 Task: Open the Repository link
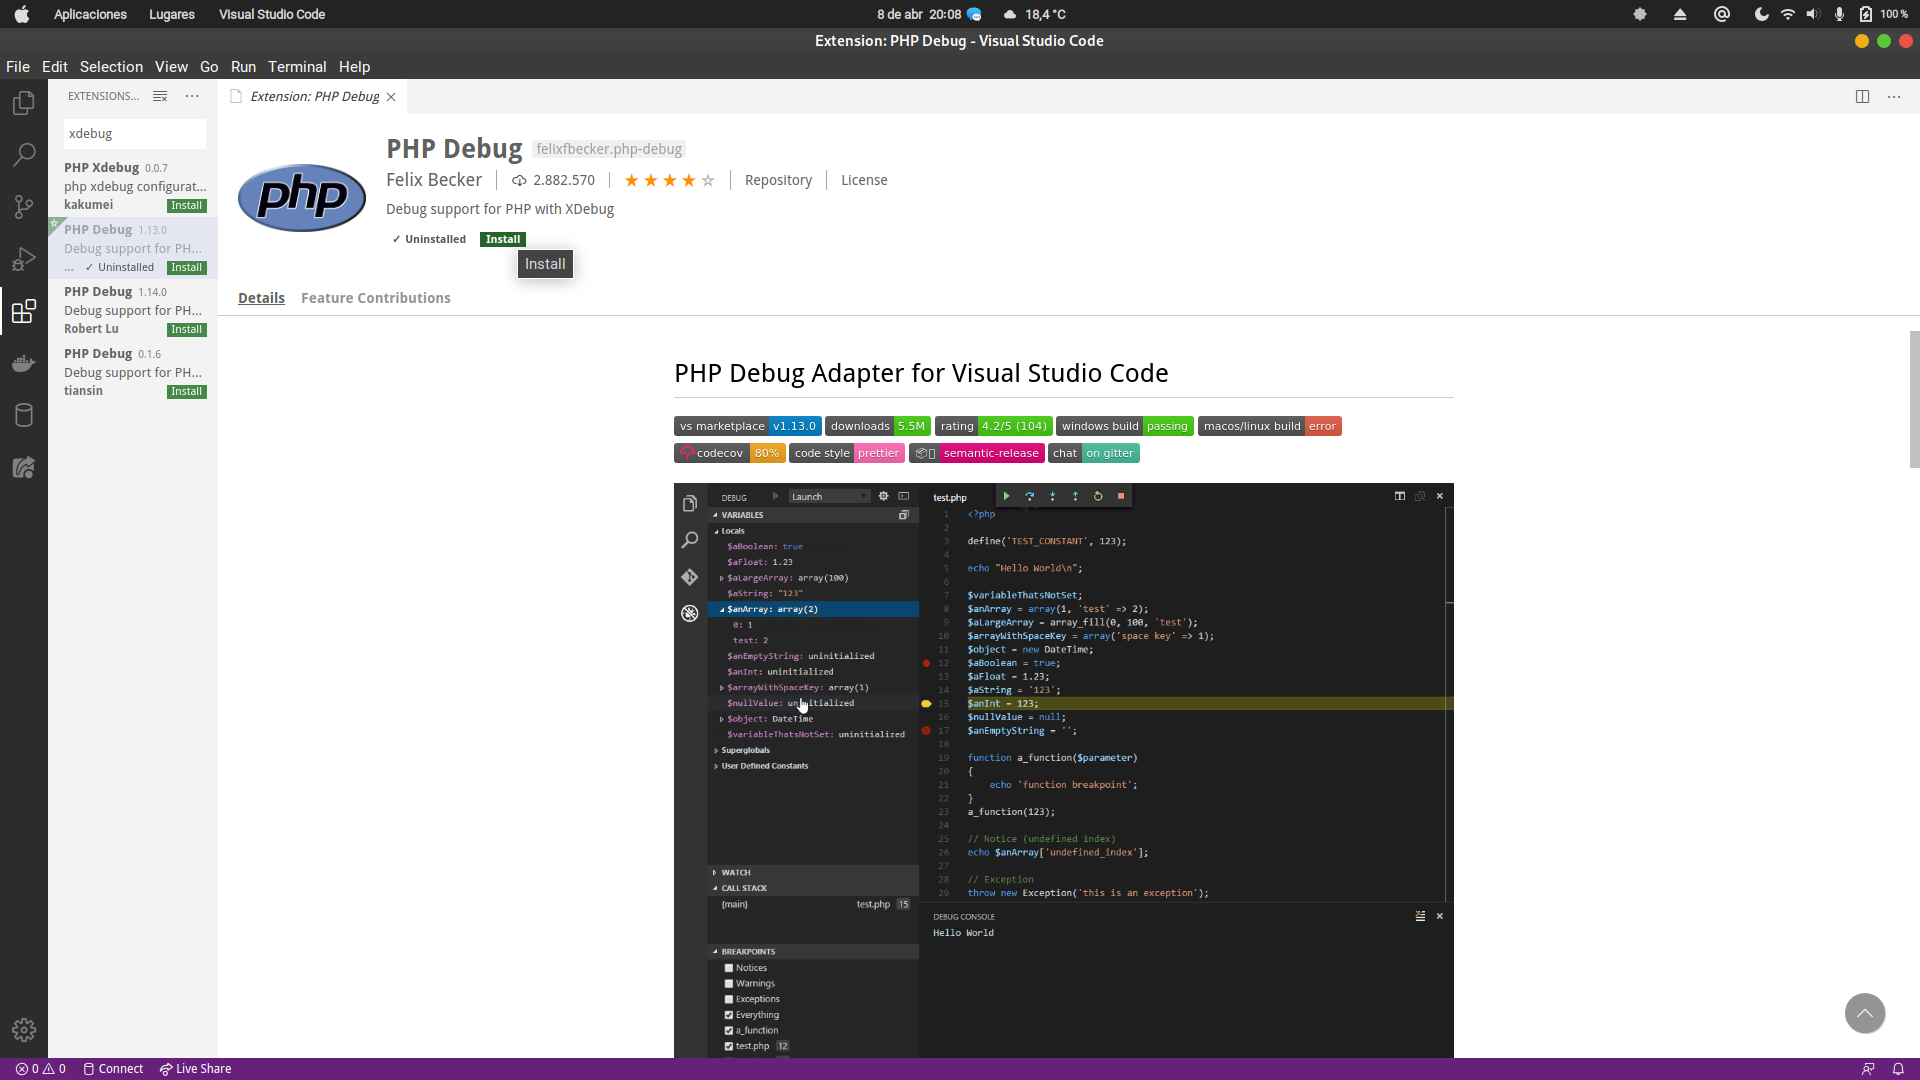tap(778, 180)
